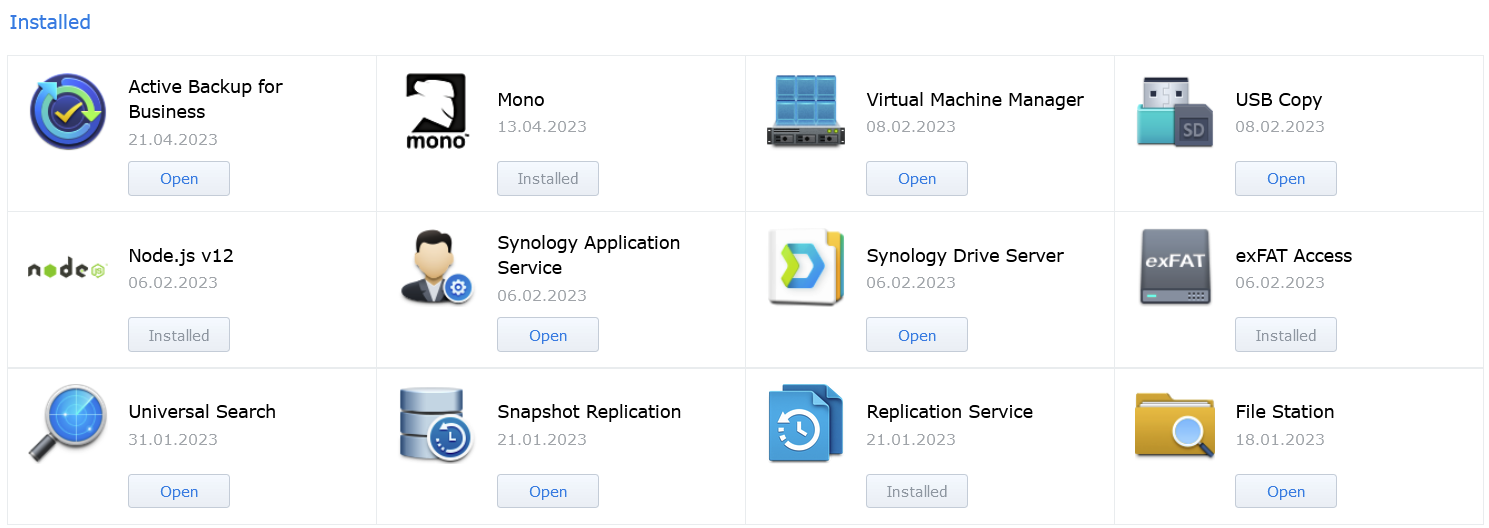The image size is (1489, 528).
Task: Click the Virtual Machine Manager icon
Action: click(806, 111)
